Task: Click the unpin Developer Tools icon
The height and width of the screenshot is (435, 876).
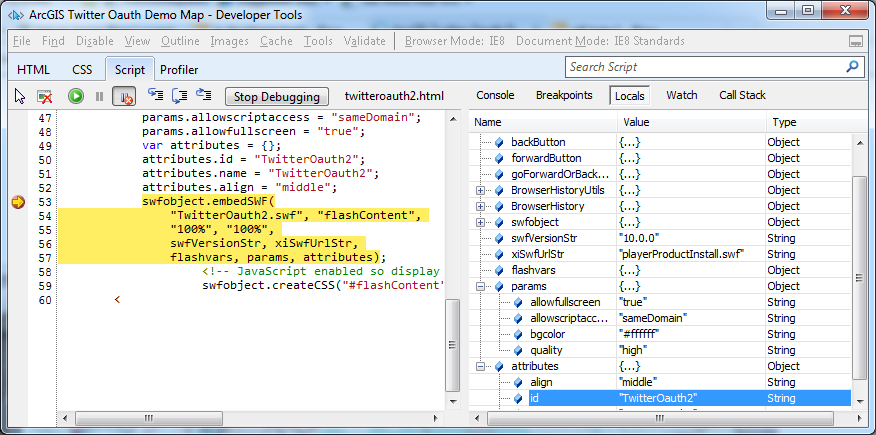Action: tap(855, 41)
